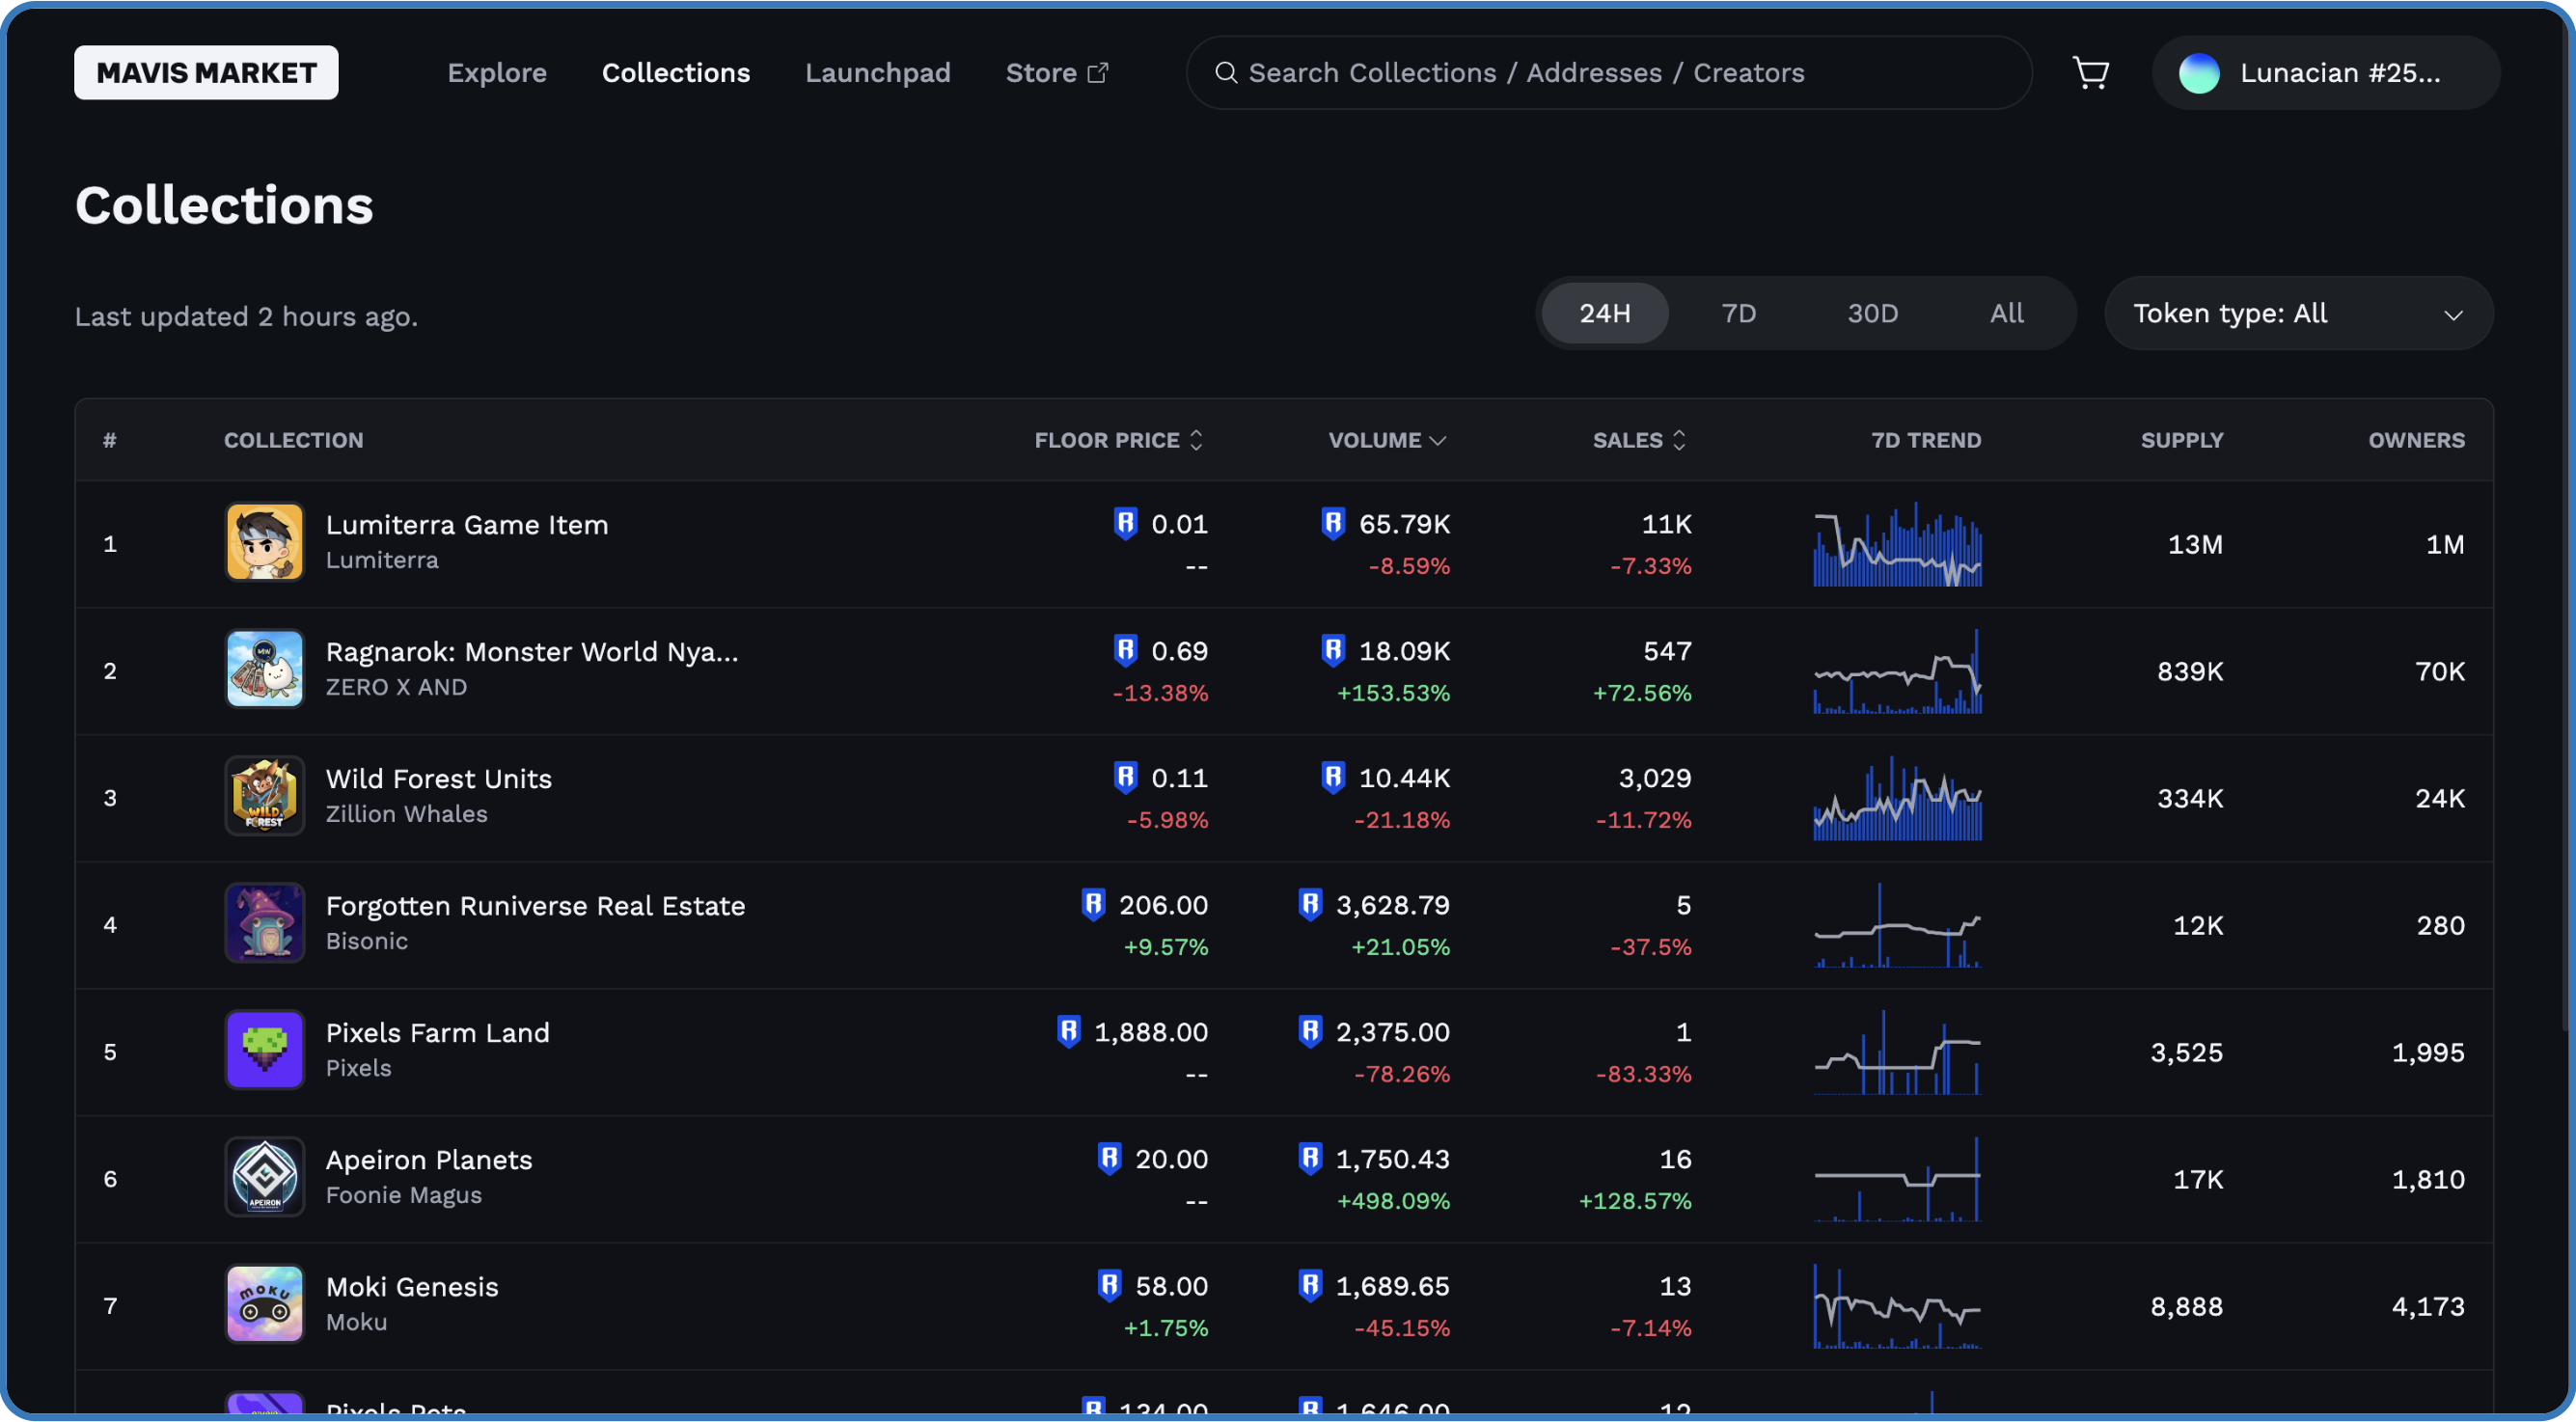Click the 839K supply value
2576x1422 pixels.
pyautogui.click(x=2190, y=671)
